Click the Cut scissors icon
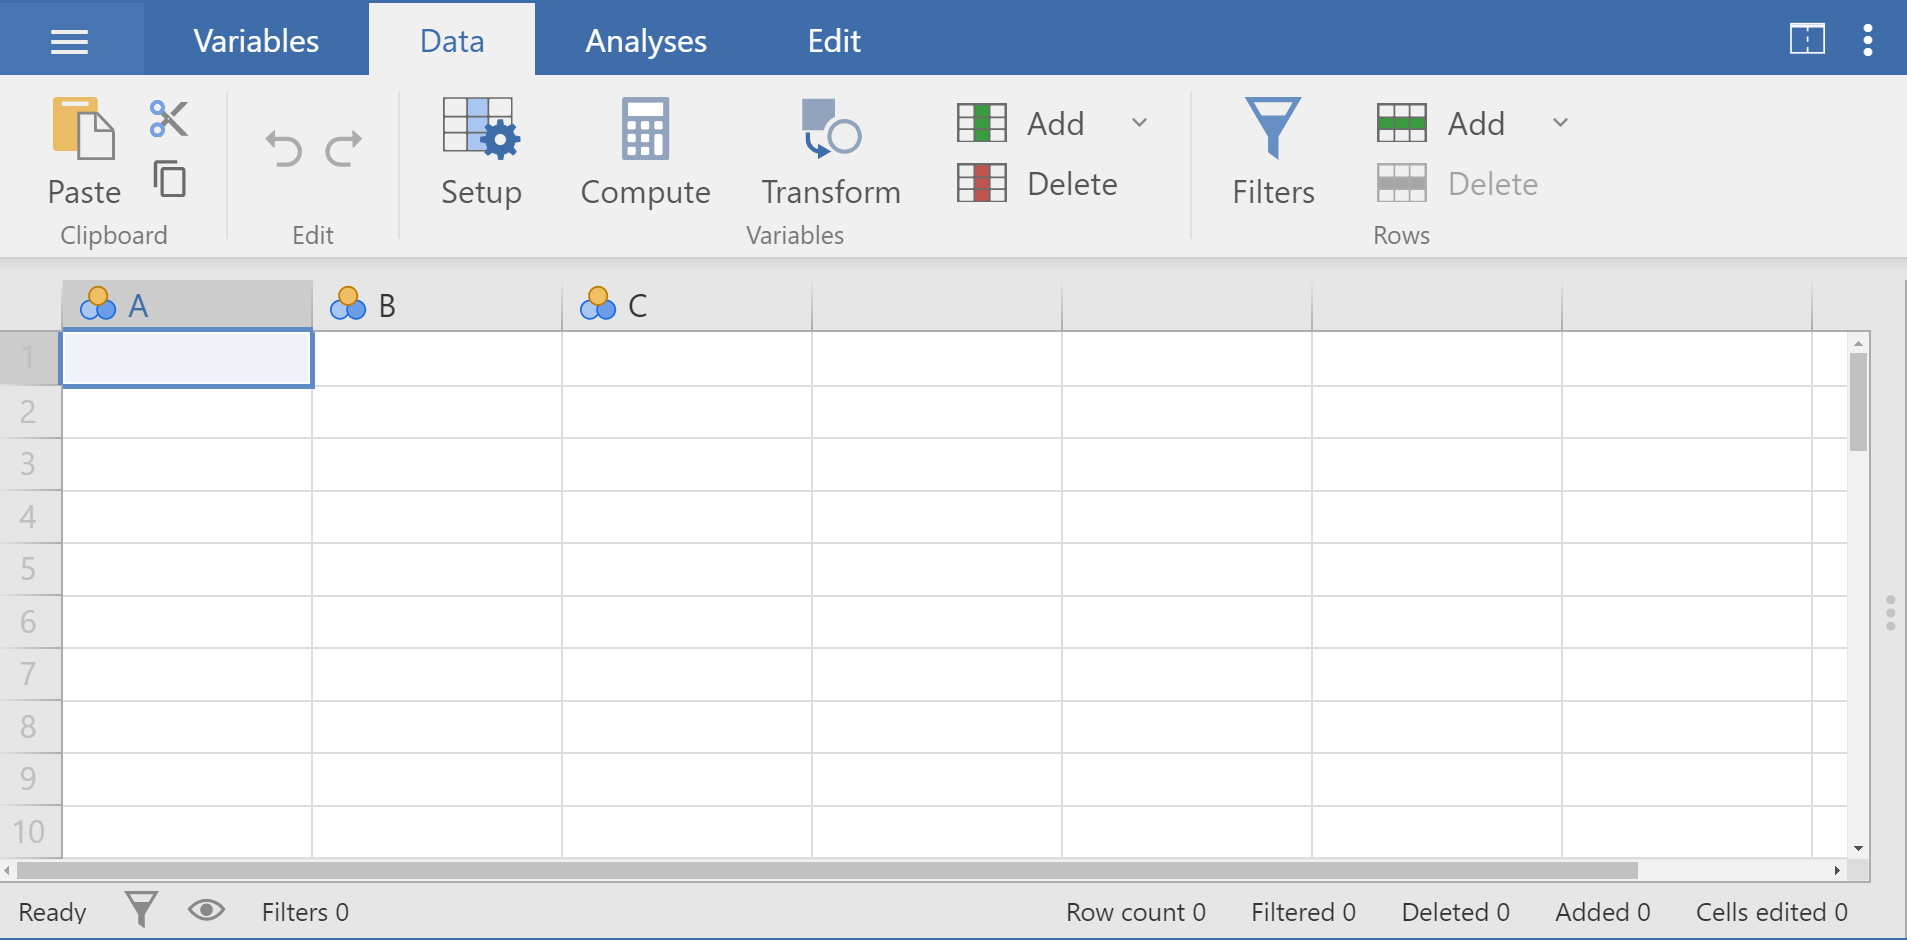This screenshot has height=940, width=1907. click(169, 119)
